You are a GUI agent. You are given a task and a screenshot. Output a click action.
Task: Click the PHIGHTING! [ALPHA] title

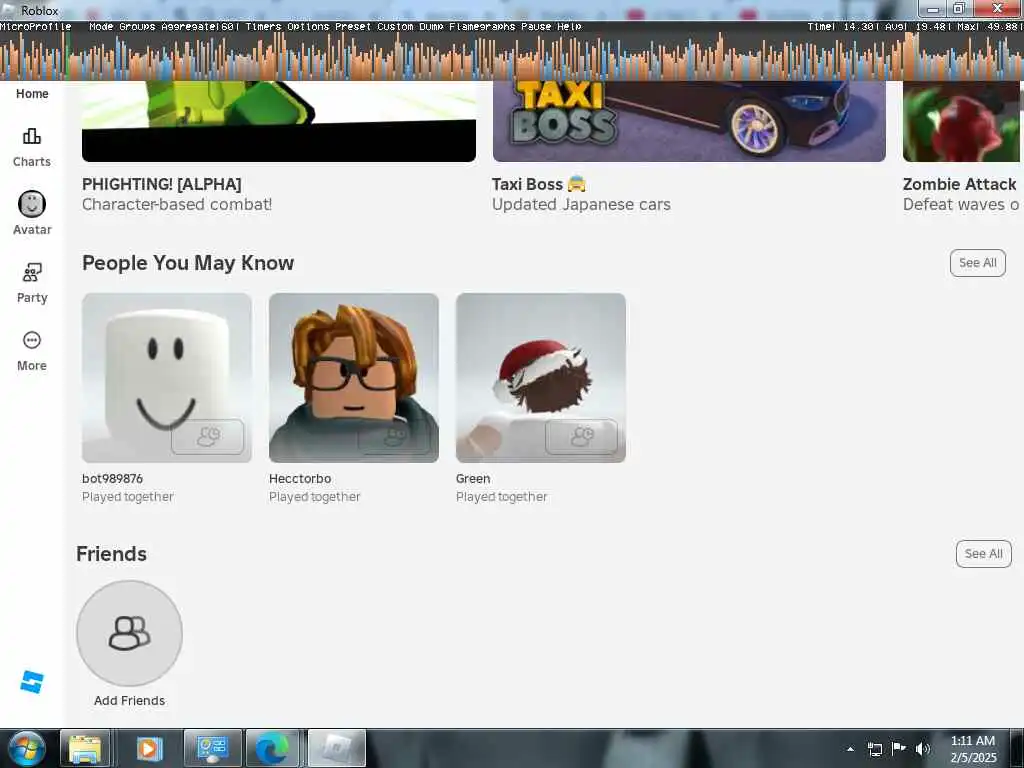pyautogui.click(x=161, y=184)
